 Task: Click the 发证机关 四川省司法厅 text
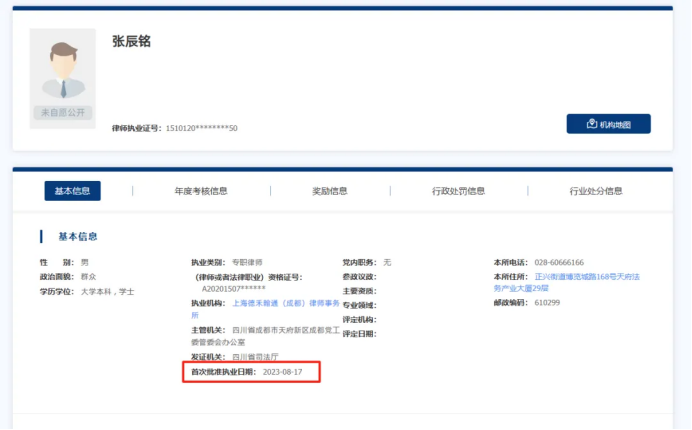click(x=254, y=356)
